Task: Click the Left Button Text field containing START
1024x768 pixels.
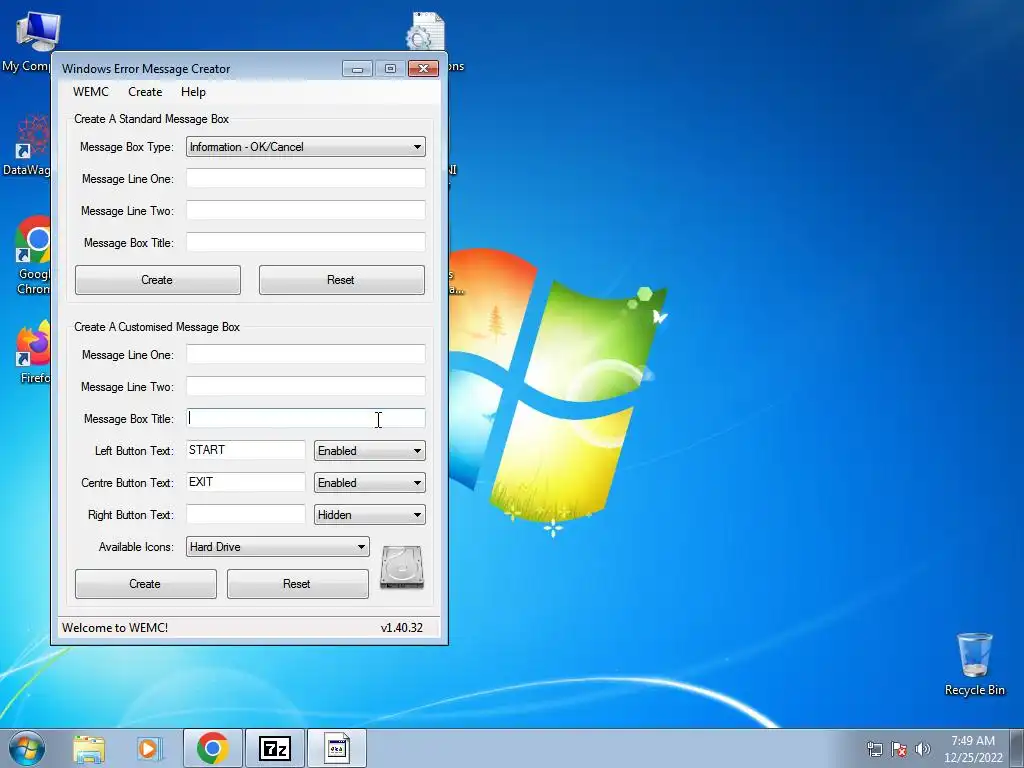Action: click(x=246, y=450)
